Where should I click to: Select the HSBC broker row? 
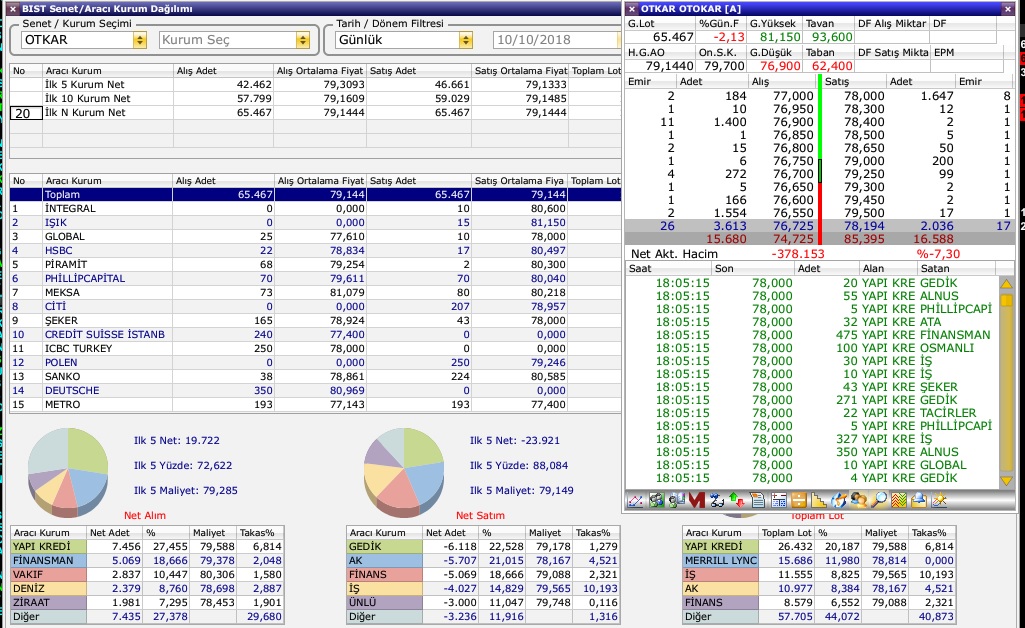[x=315, y=250]
